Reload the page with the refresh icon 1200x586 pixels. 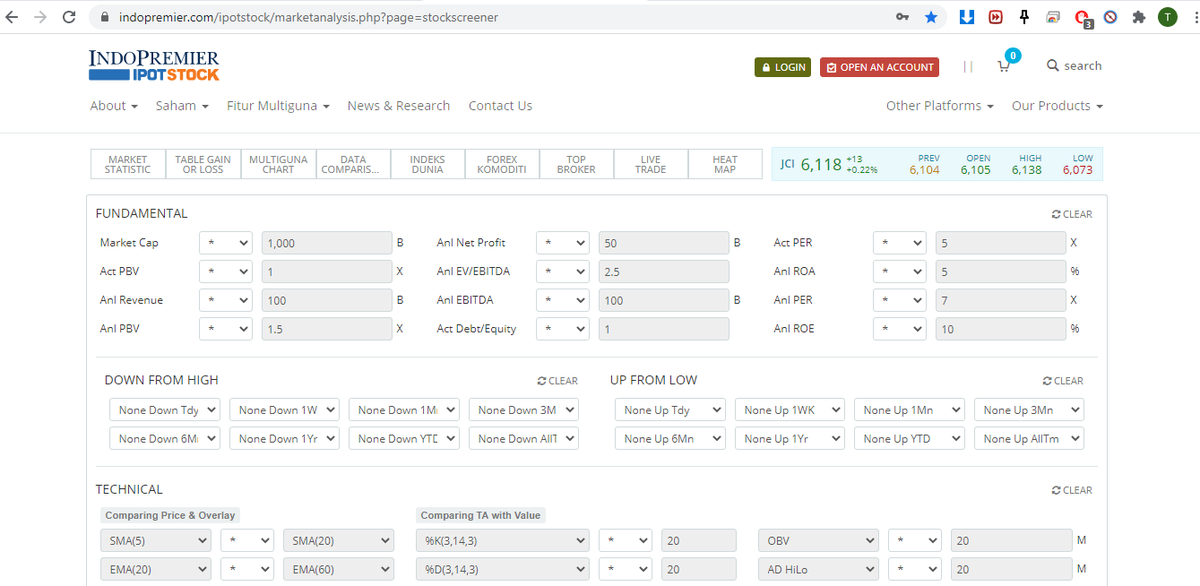[x=69, y=17]
